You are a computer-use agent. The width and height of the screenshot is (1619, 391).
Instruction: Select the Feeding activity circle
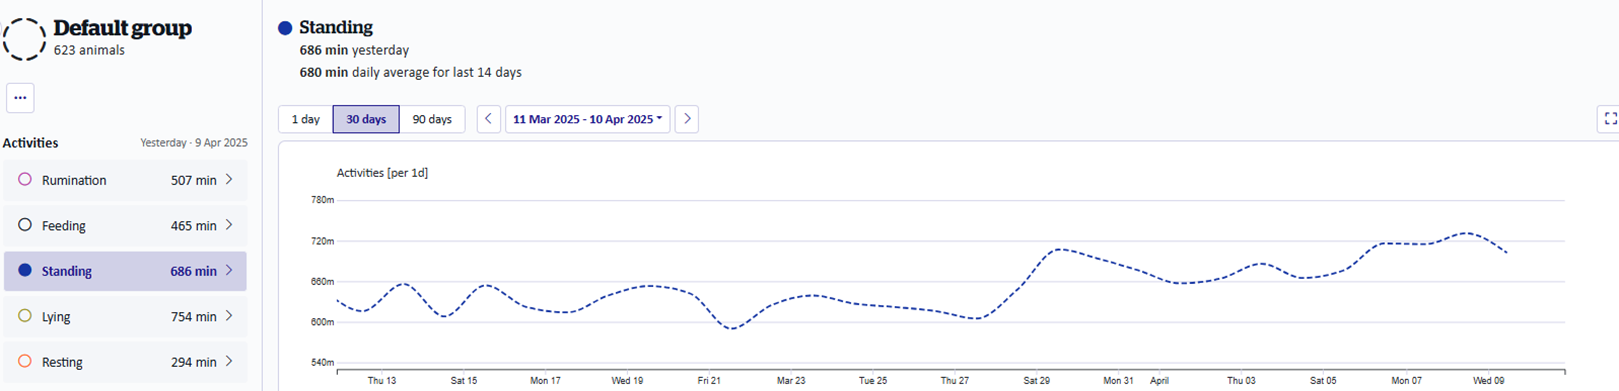coord(25,225)
